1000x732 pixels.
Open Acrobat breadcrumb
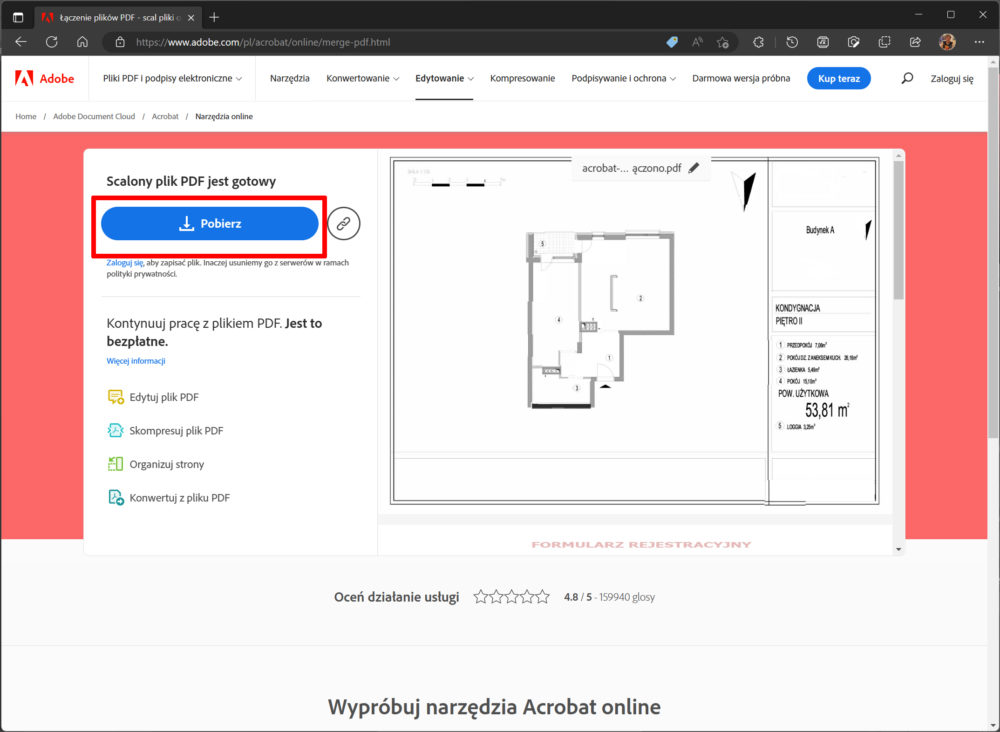click(x=165, y=117)
